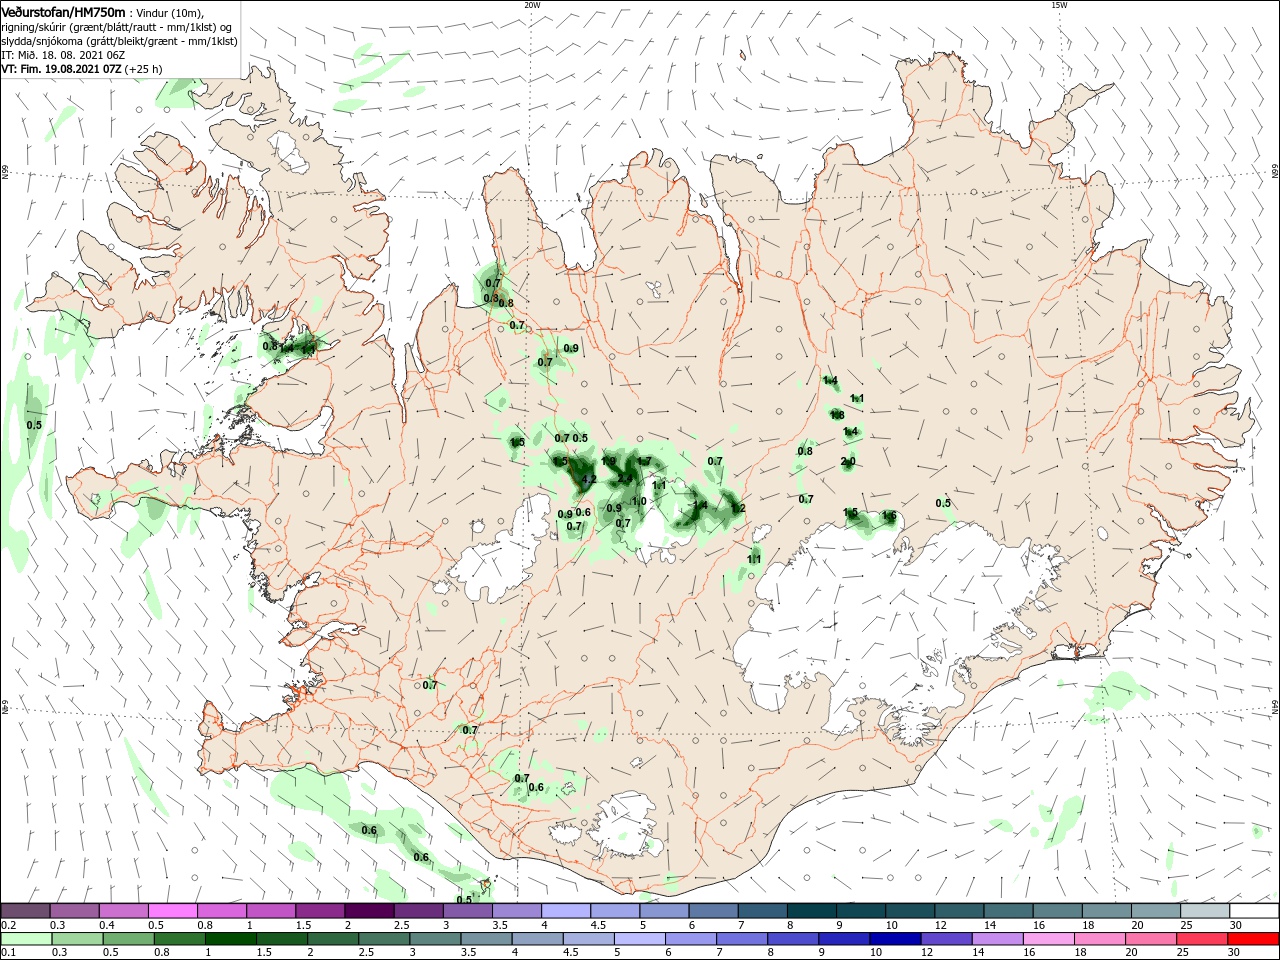This screenshot has width=1280, height=960.
Task: Pick the light pink 16 rain legend swatch
Action: [x=1047, y=938]
